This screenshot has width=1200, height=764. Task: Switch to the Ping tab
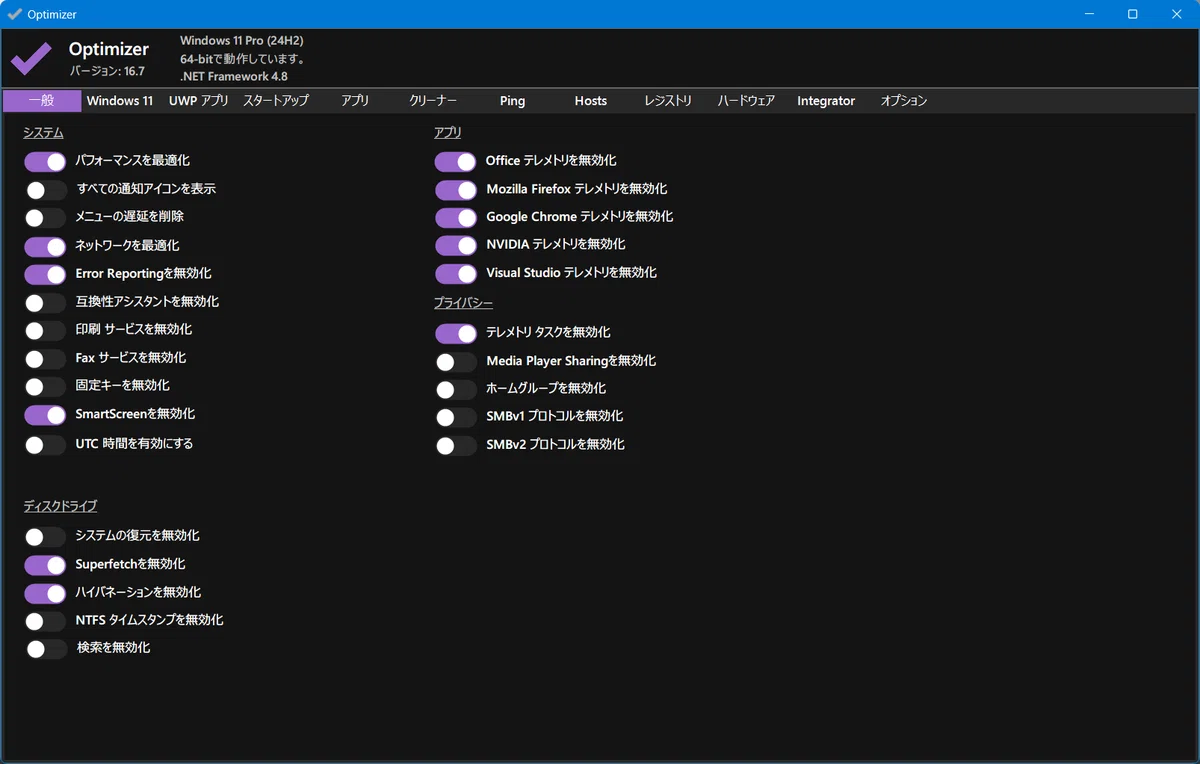[x=512, y=101]
